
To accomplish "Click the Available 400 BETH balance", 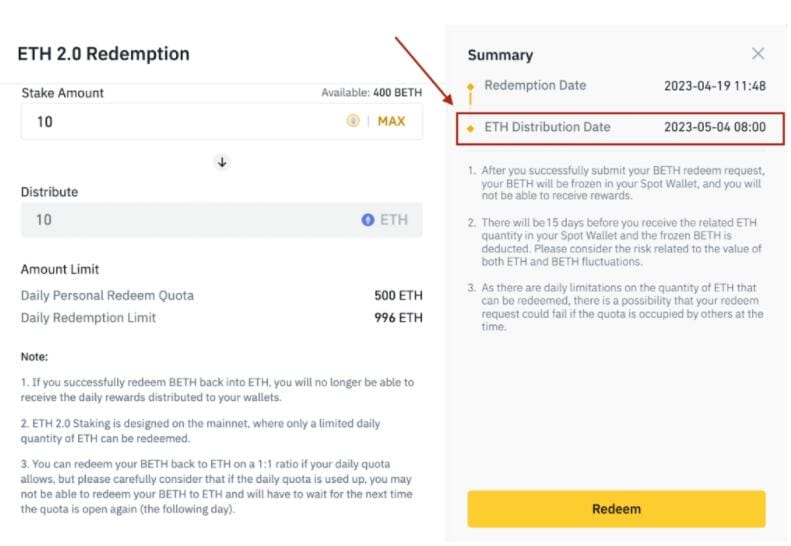I will 371,93.
